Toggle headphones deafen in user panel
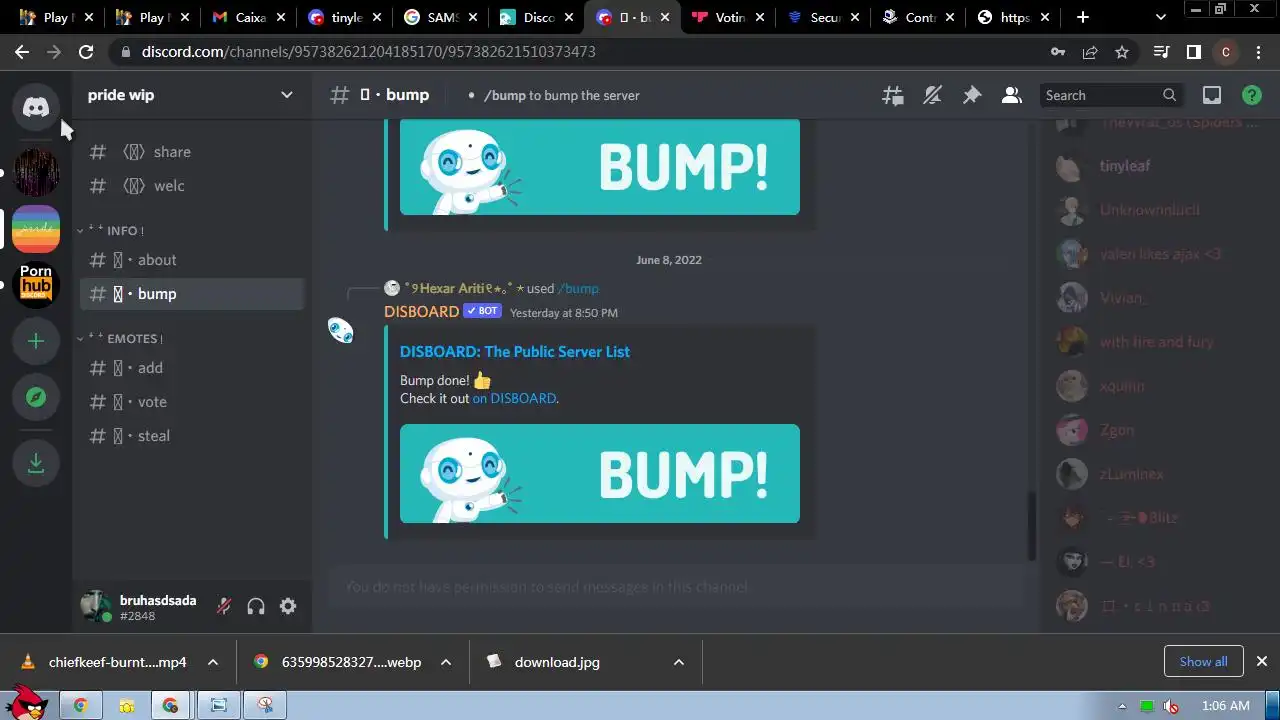Screen dimensions: 1280x720 tap(256, 606)
